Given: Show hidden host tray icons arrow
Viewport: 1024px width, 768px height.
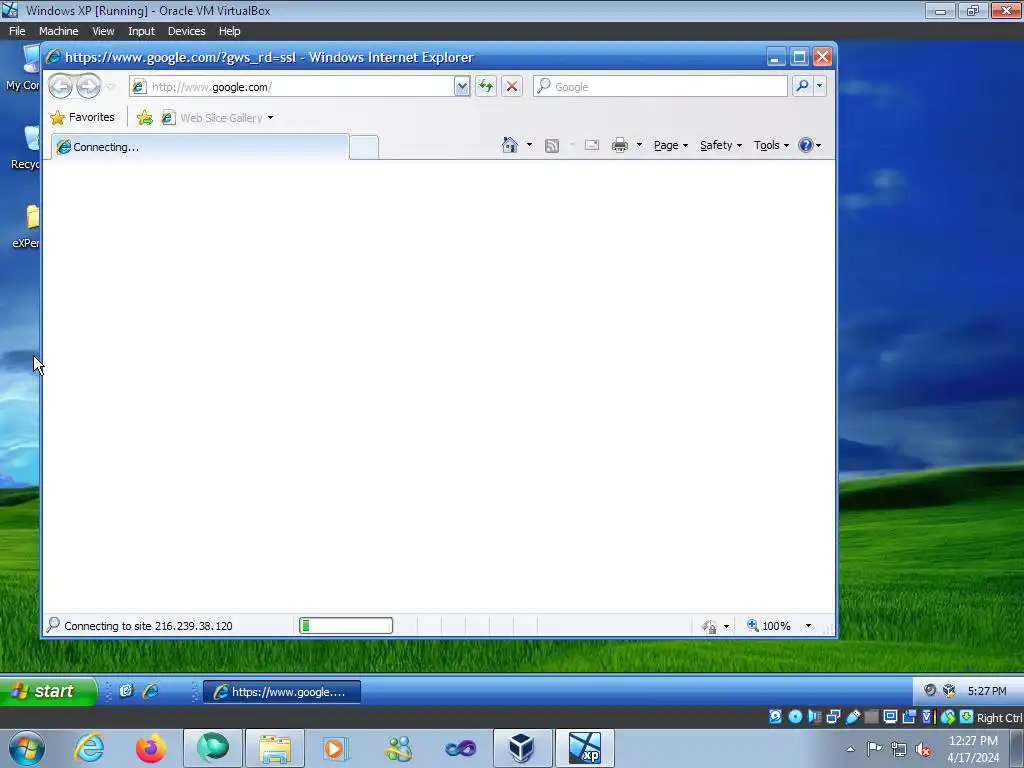Looking at the screenshot, I should tap(850, 749).
